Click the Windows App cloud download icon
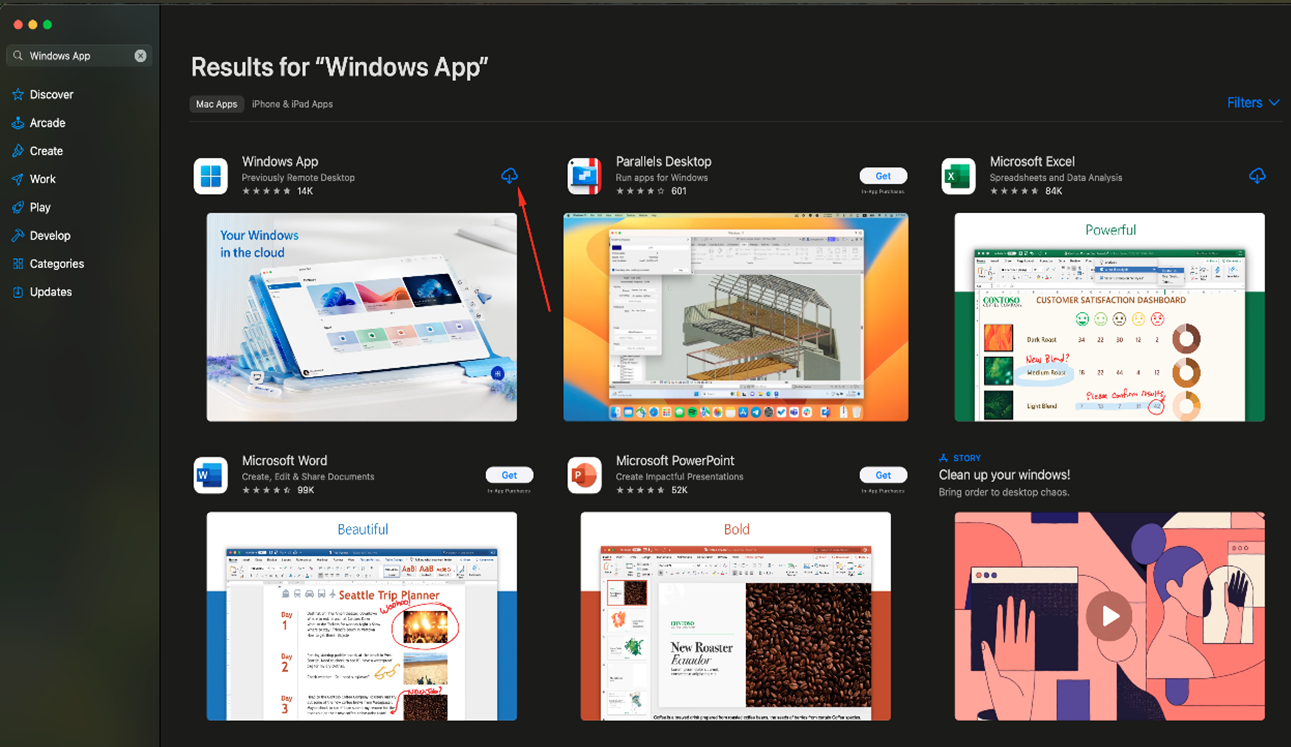This screenshot has width=1291, height=747. pos(509,176)
